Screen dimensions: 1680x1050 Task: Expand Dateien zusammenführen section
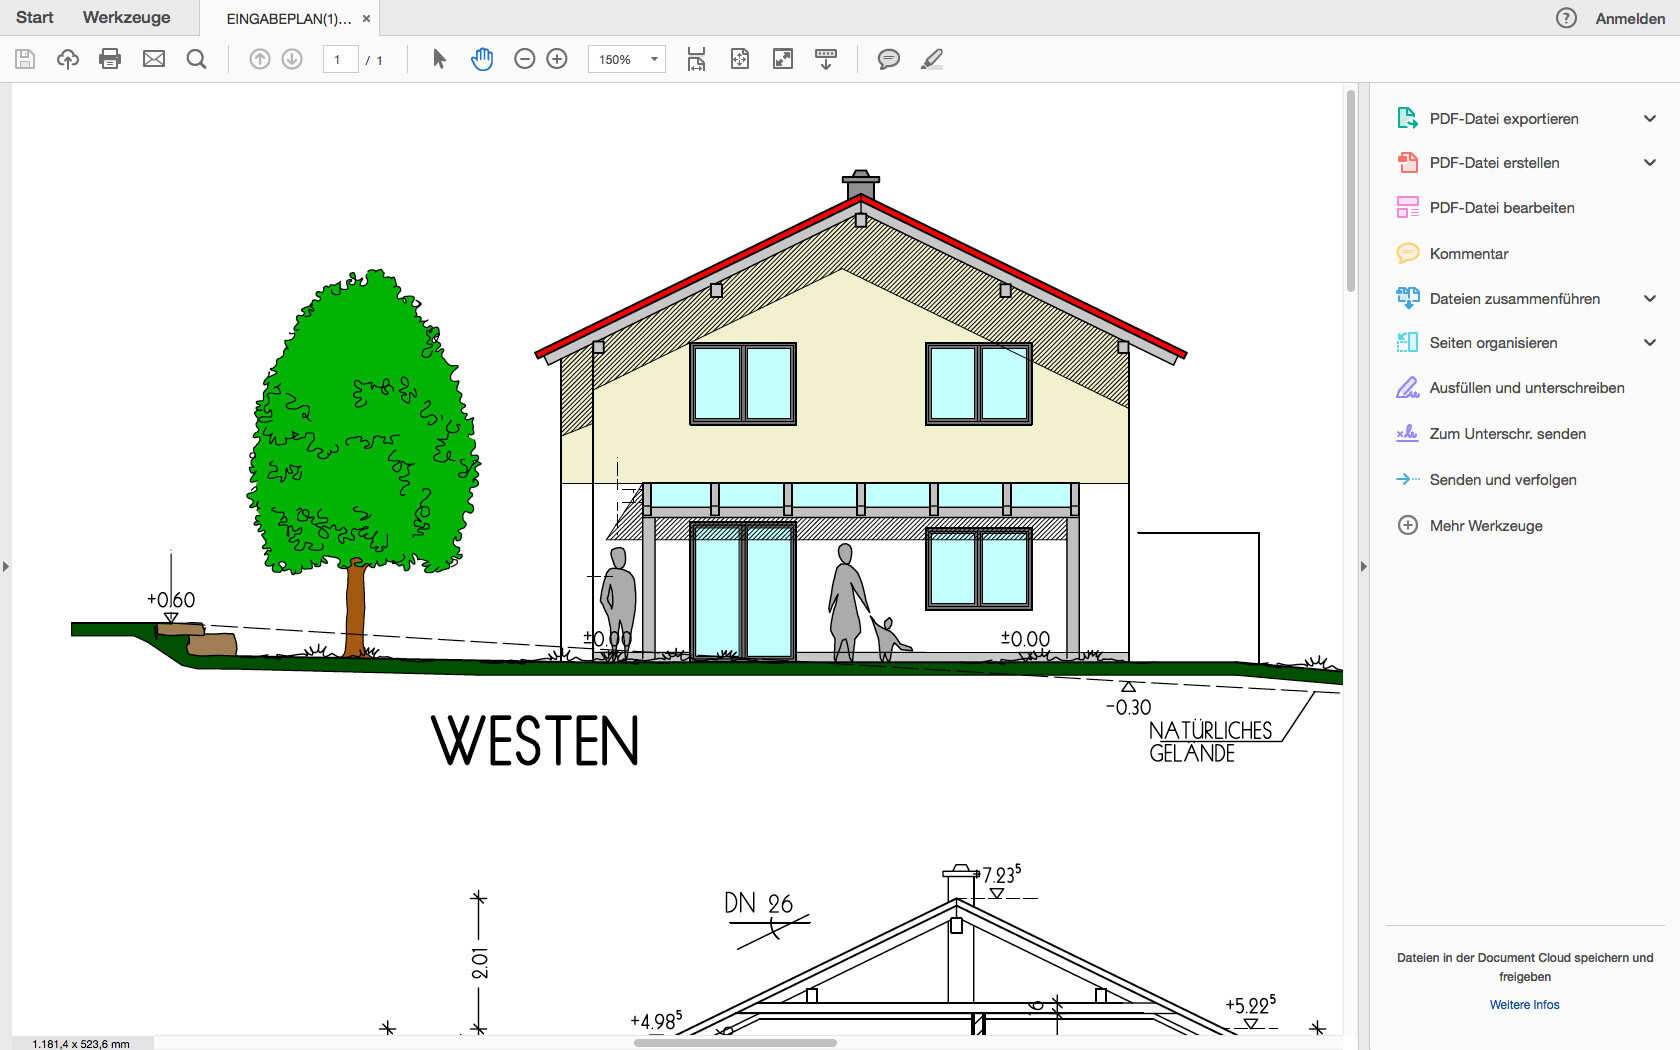tap(1650, 298)
